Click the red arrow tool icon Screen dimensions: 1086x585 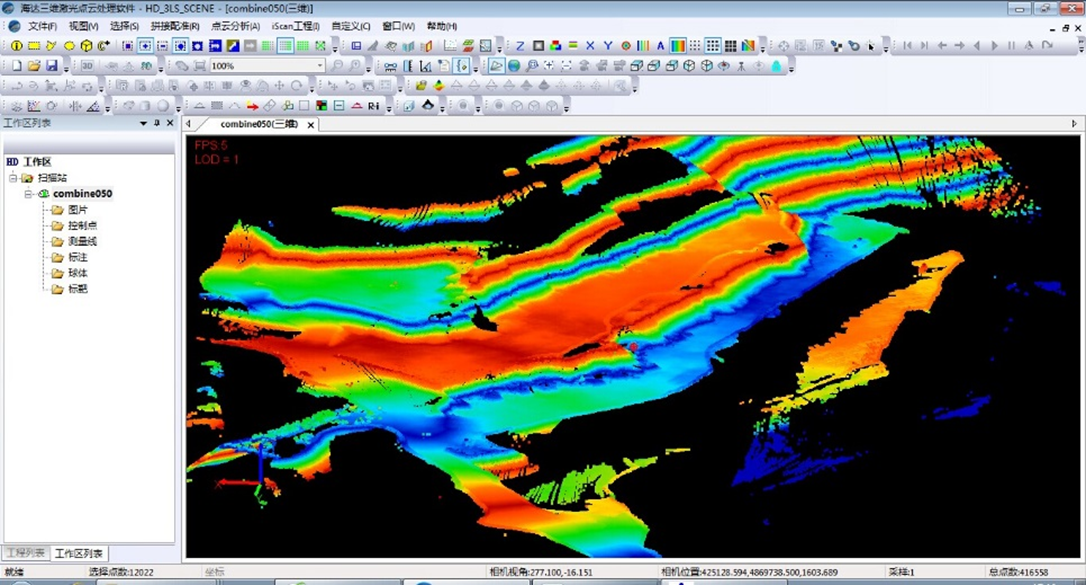pos(252,106)
